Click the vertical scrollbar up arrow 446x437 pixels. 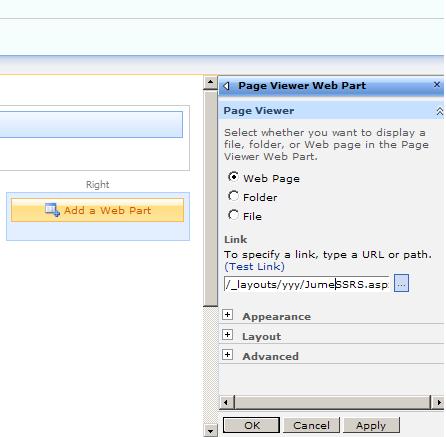210,82
